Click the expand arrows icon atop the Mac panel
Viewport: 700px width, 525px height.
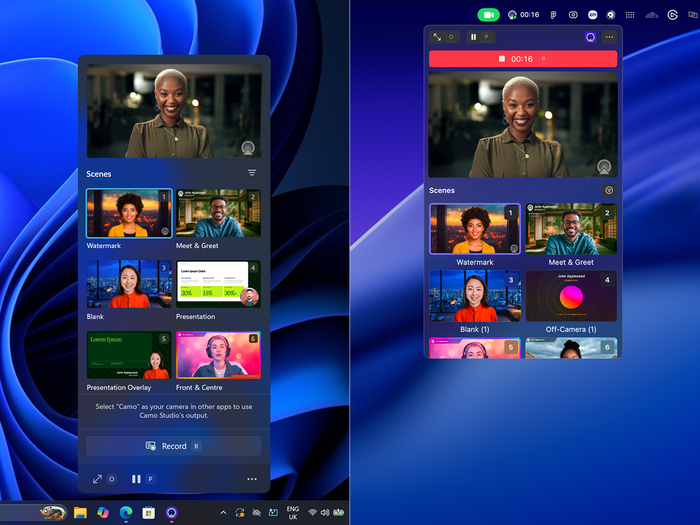(438, 37)
